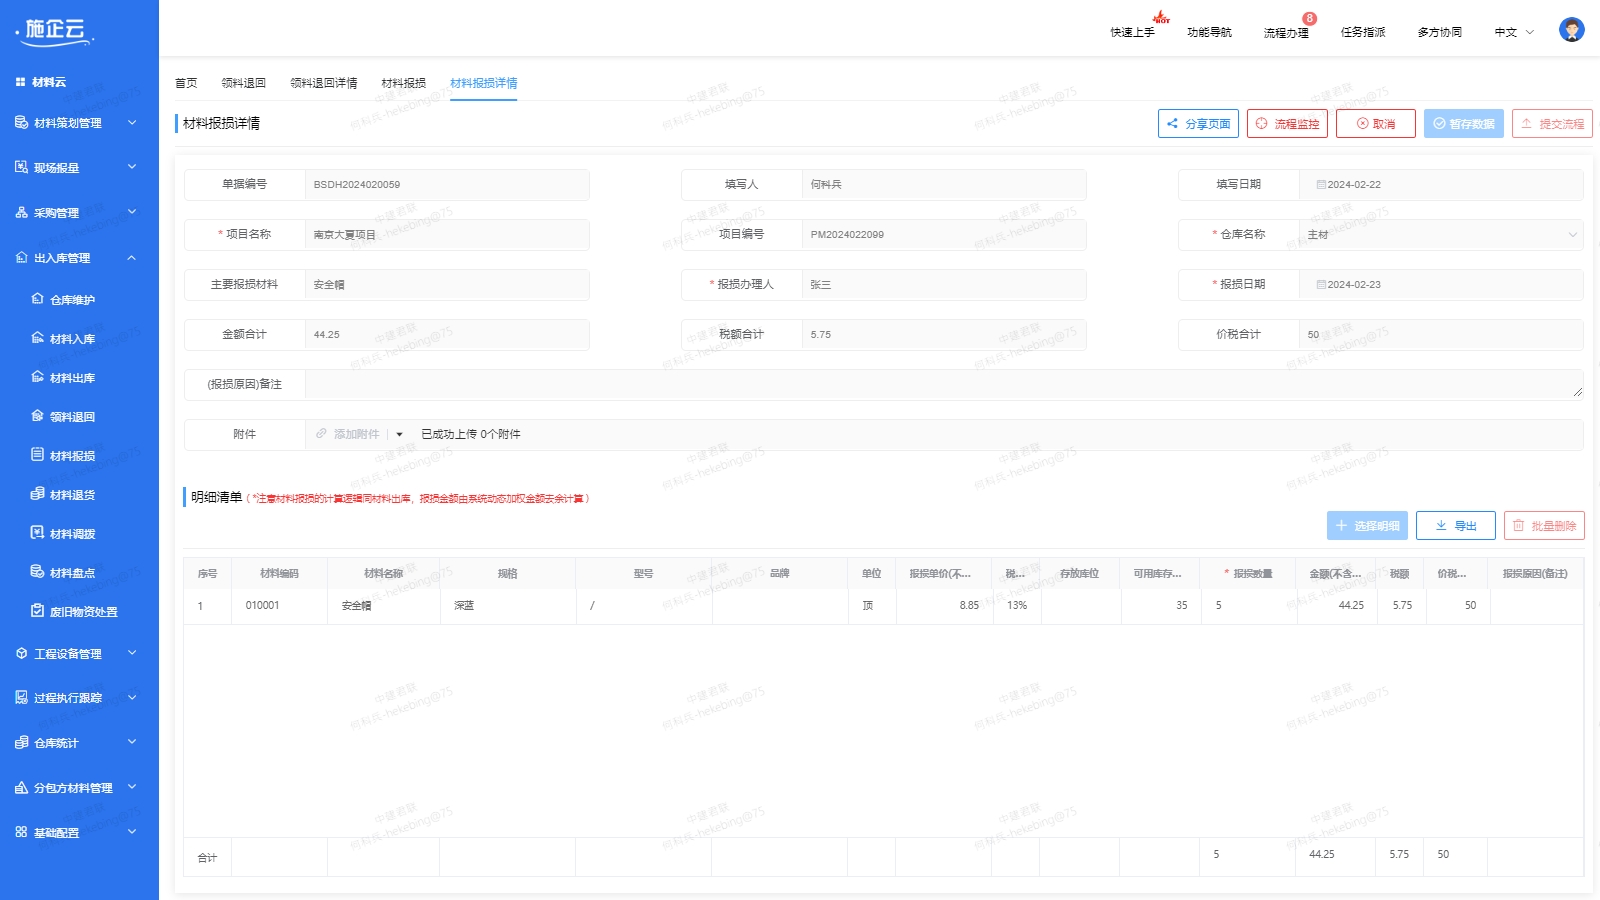Expand the 基础配置 menu chevron

(131, 832)
